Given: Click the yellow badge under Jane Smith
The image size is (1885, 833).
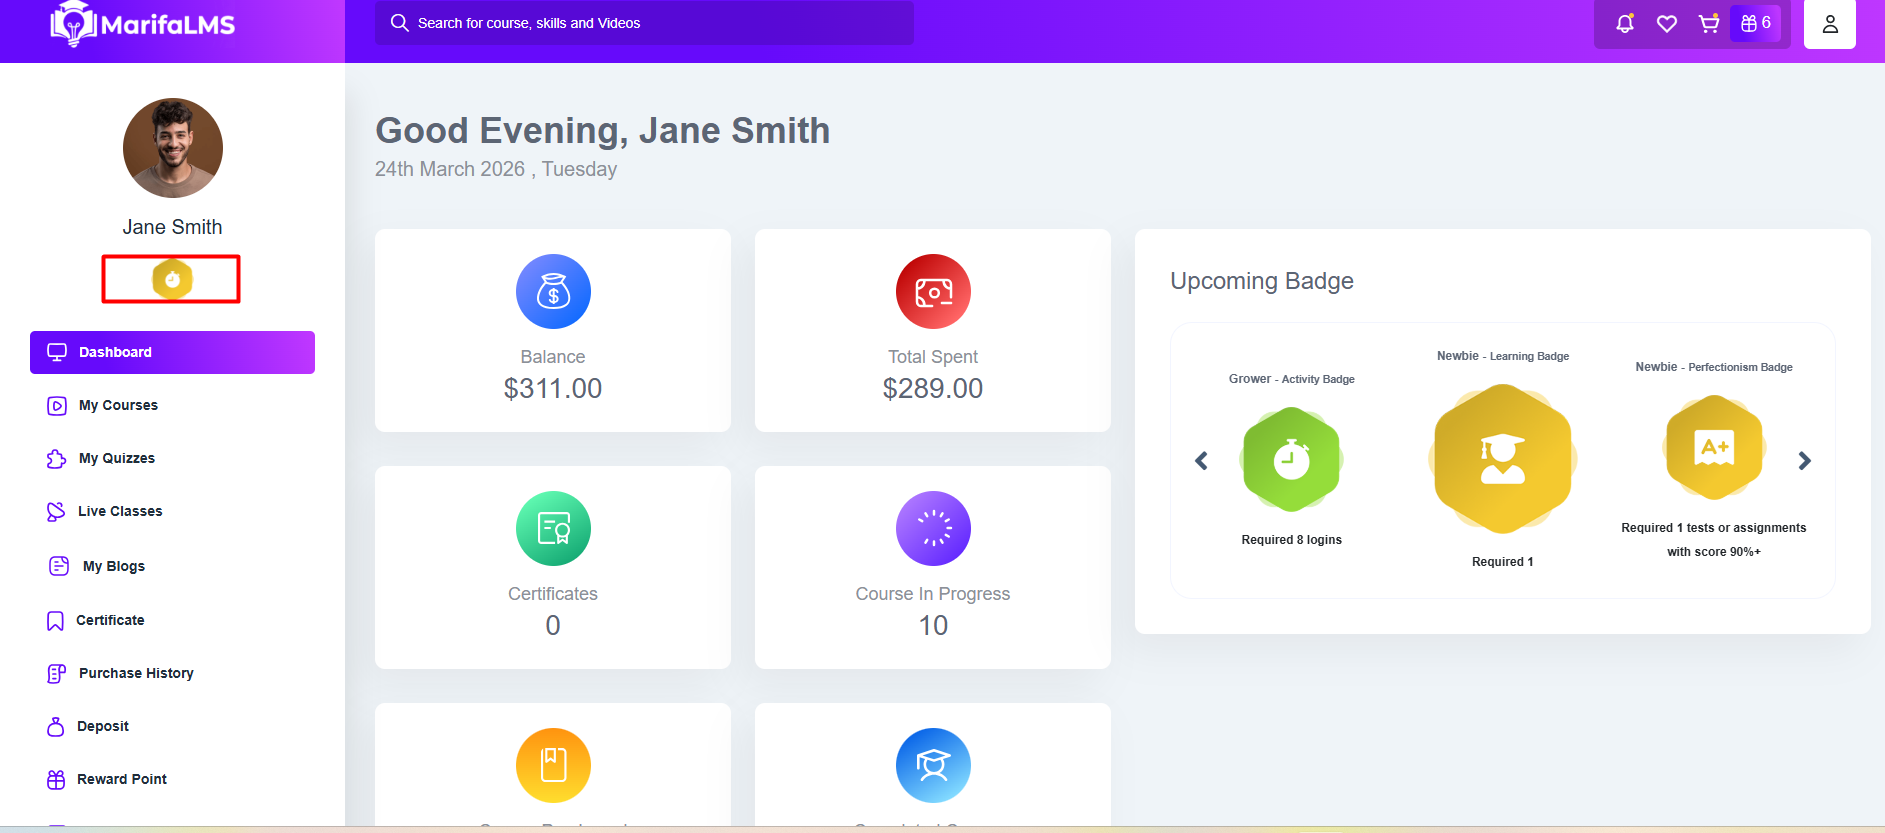Looking at the screenshot, I should [172, 280].
